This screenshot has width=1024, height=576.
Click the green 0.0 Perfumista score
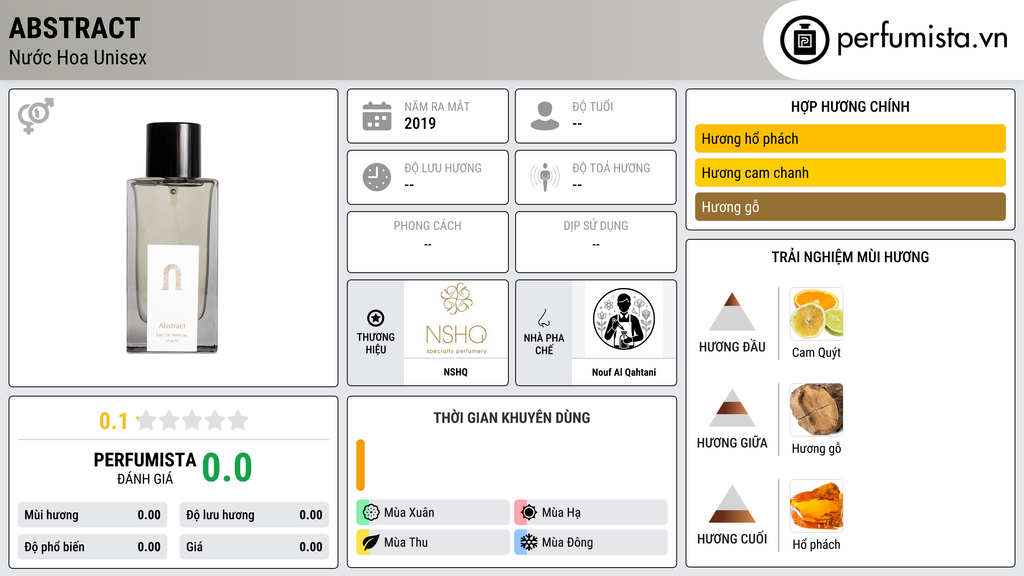pyautogui.click(x=227, y=468)
